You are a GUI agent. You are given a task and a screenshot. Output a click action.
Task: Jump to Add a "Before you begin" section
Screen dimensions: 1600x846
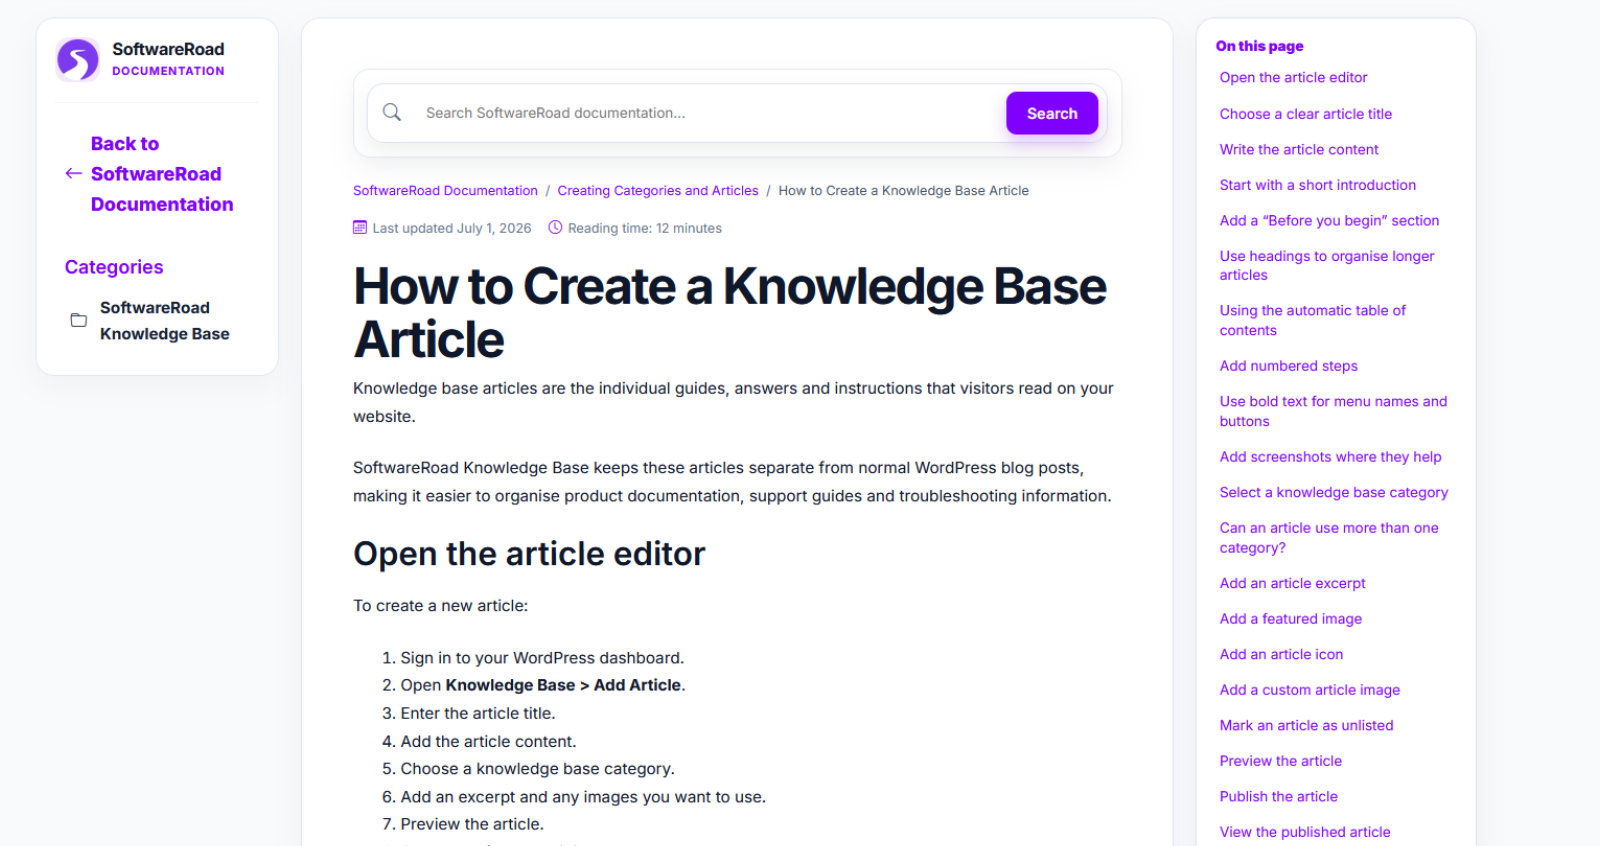1329,220
